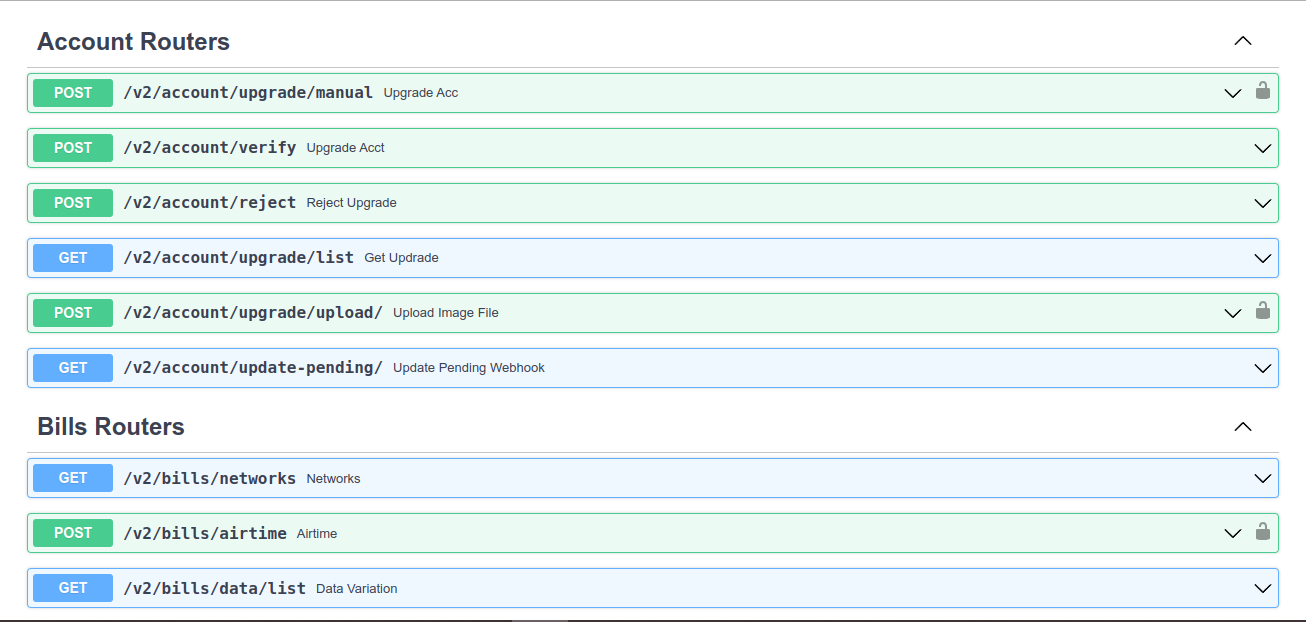
Task: Click POST badge for /v2/account/verify
Action: point(73,148)
